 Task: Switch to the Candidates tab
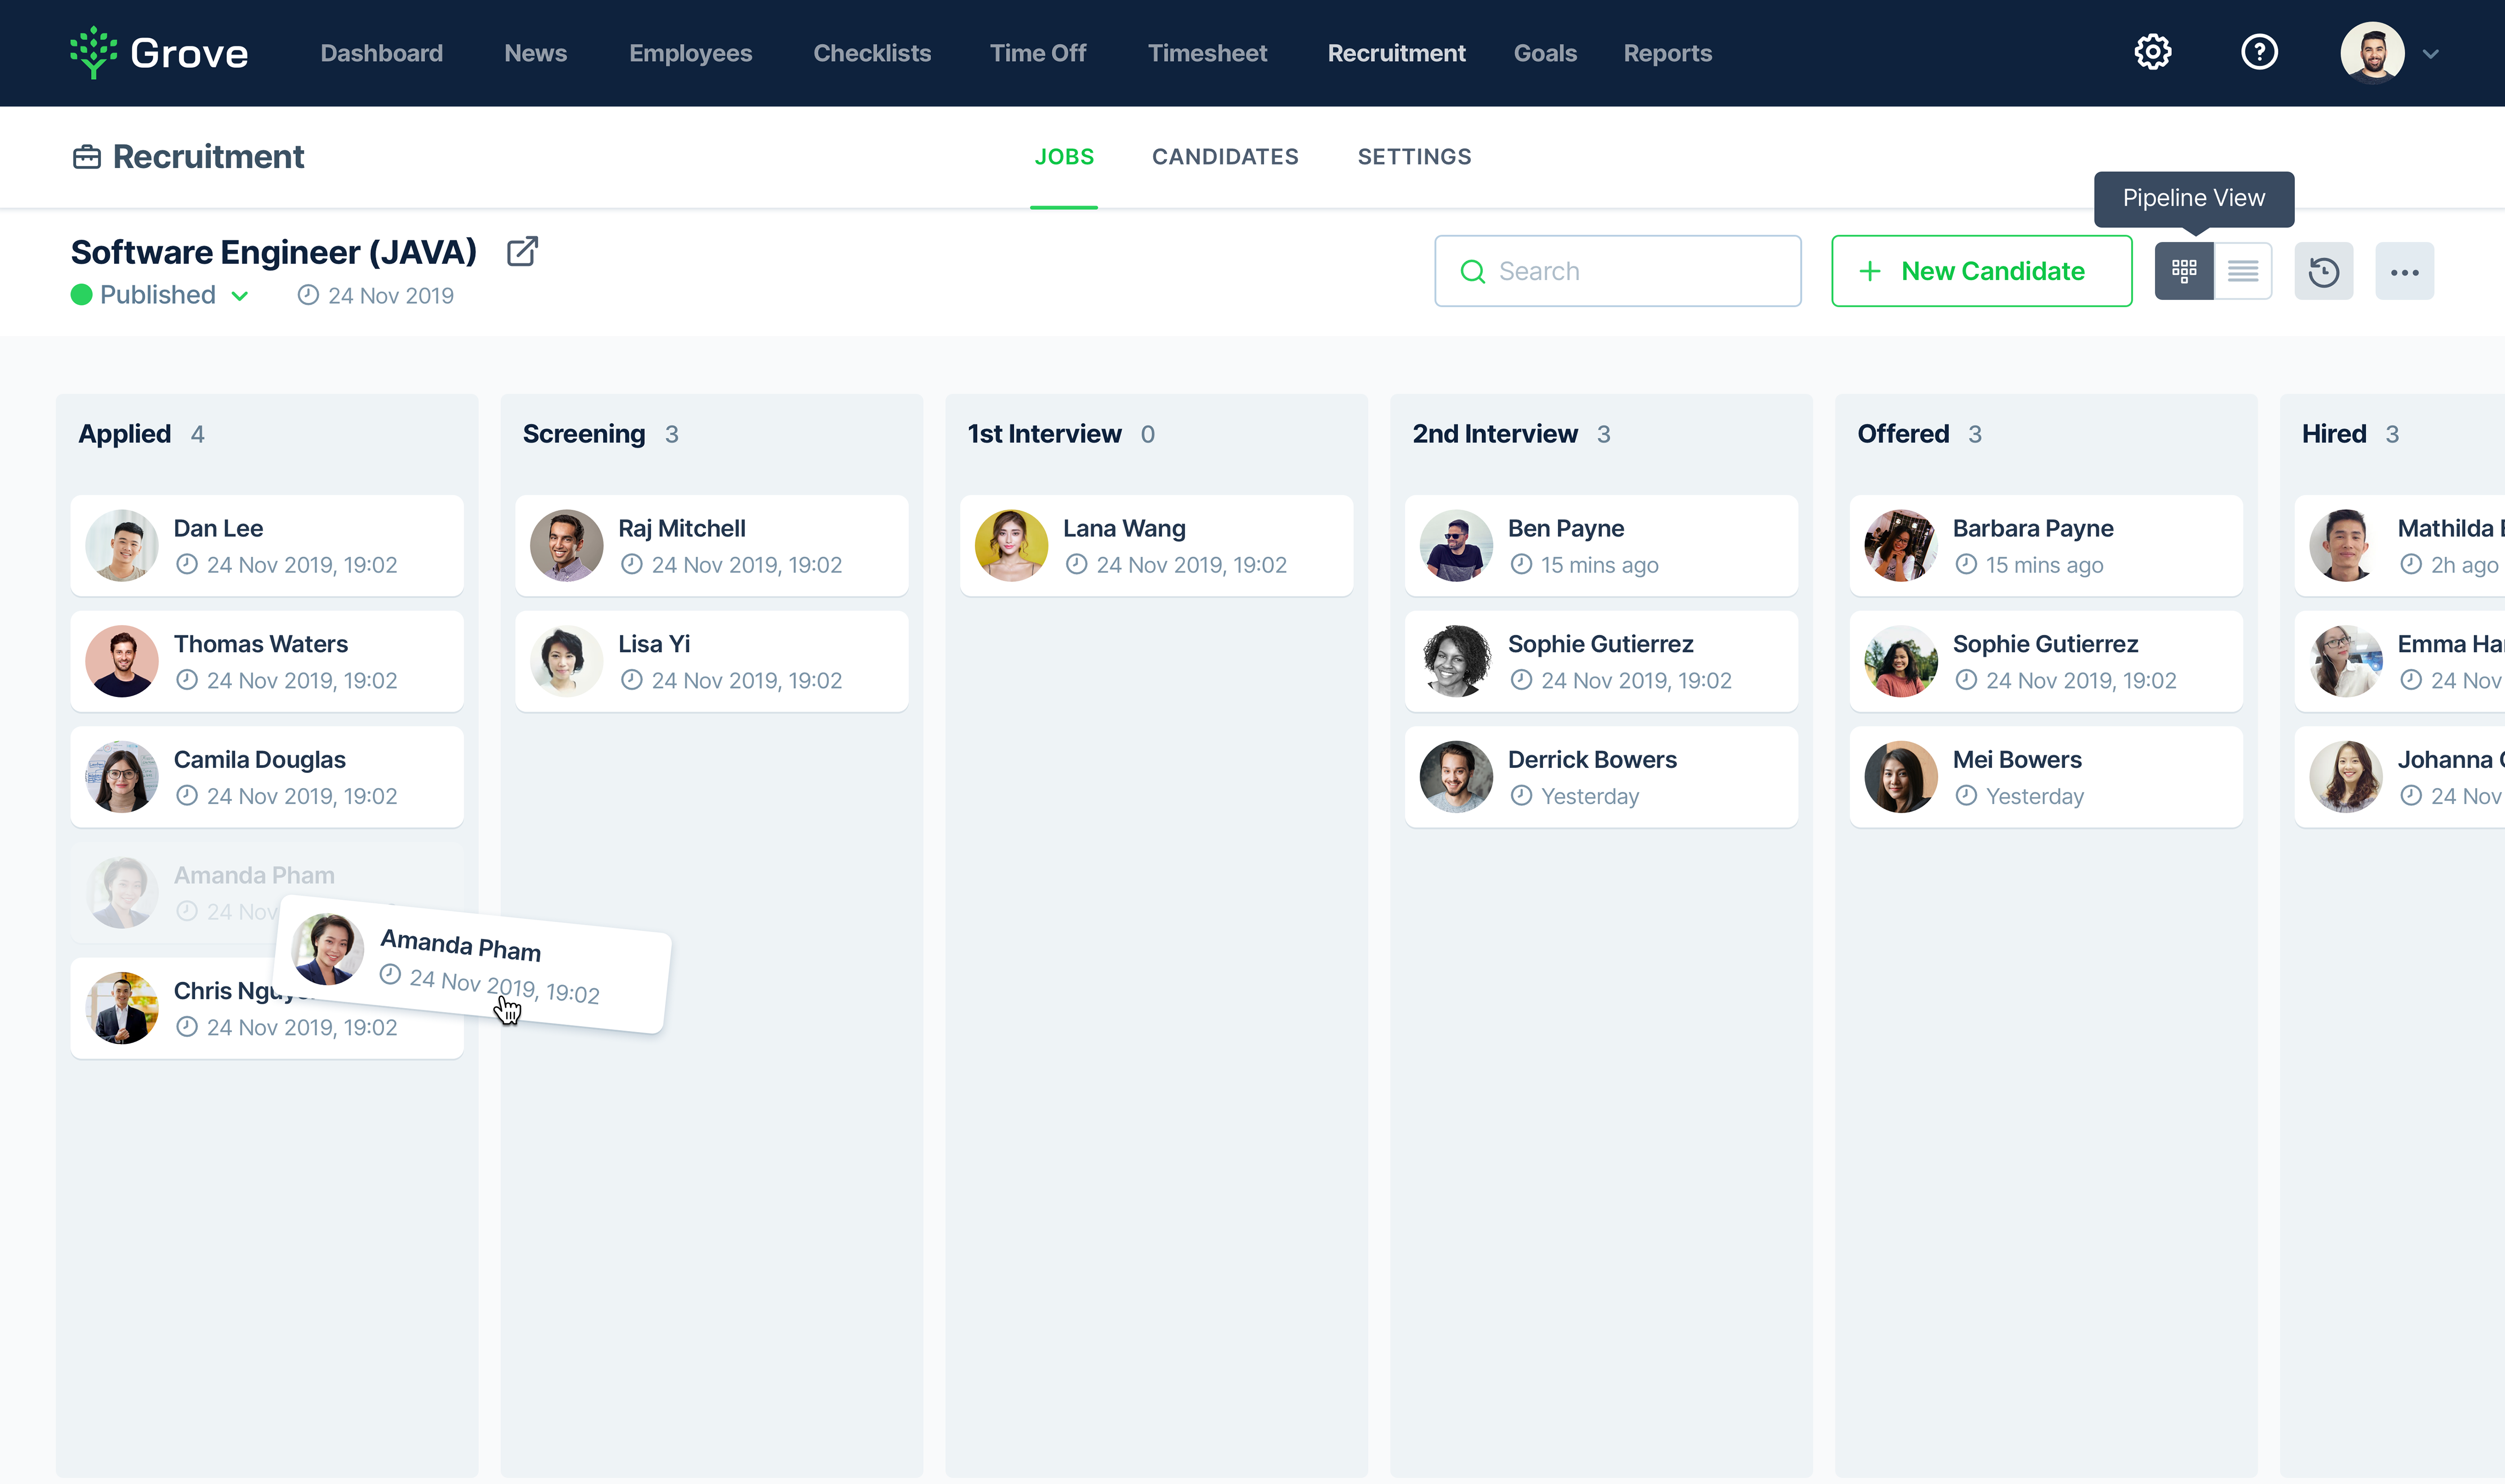(1225, 157)
